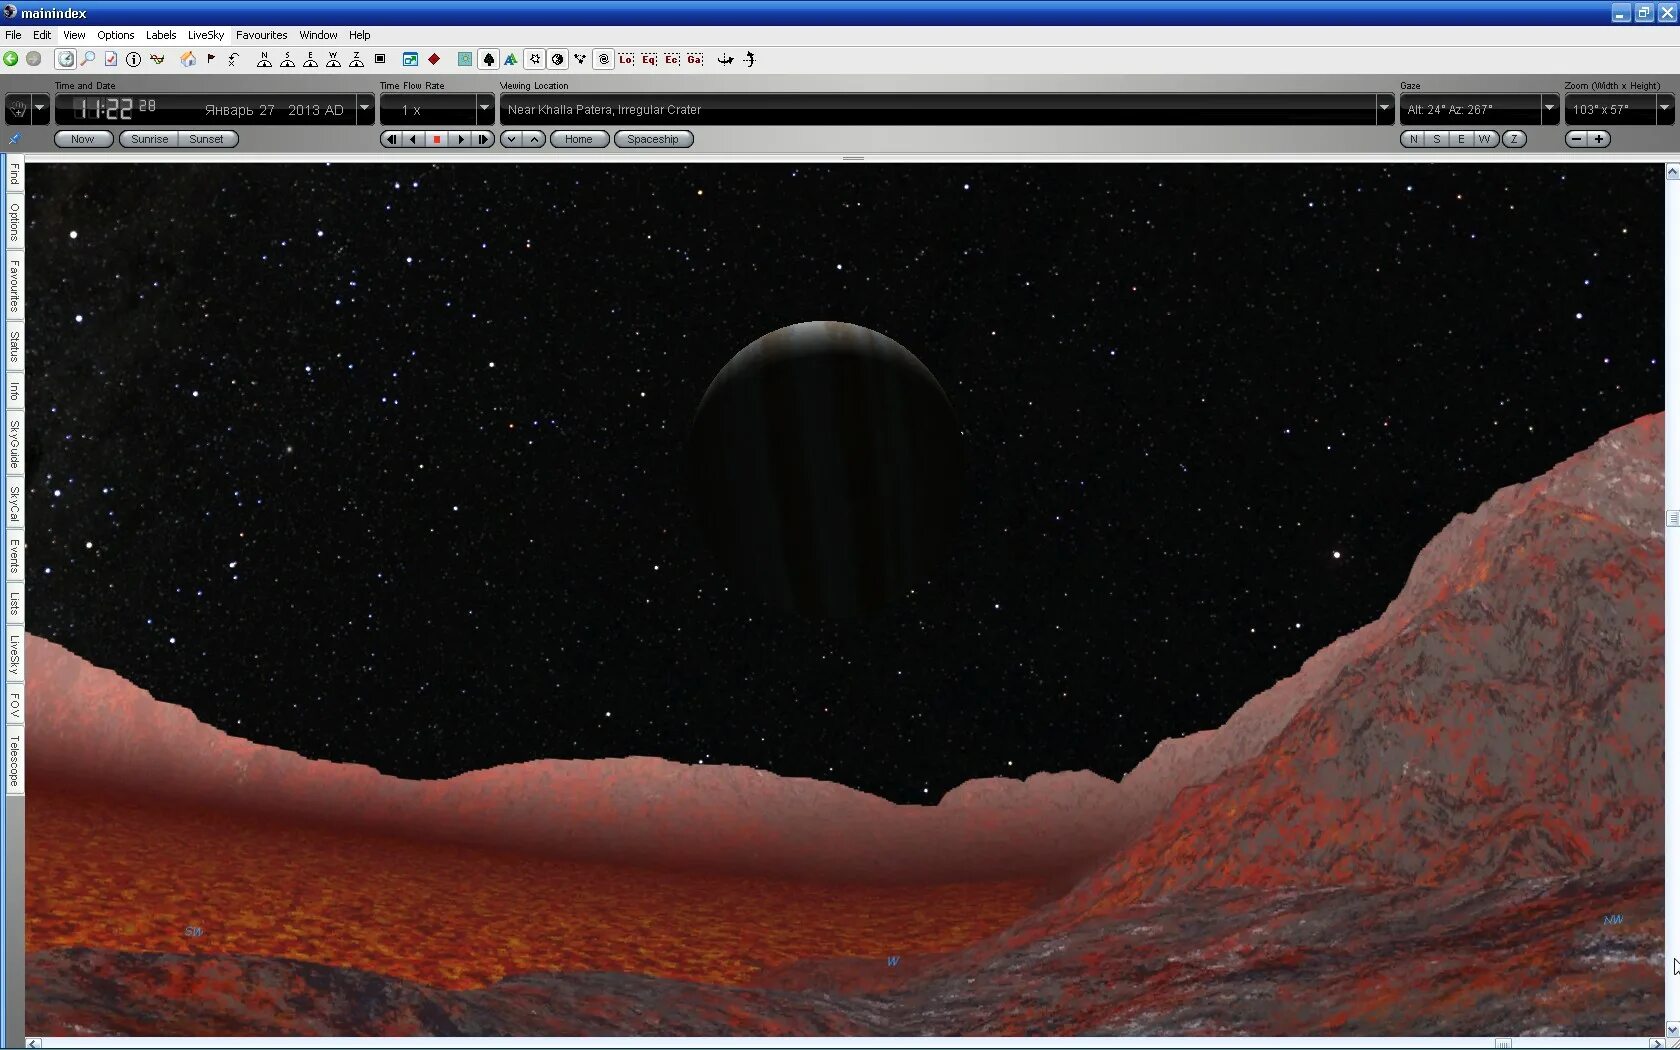Expand the Gaze dropdown arrow
Image resolution: width=1680 pixels, height=1050 pixels.
tap(1550, 108)
